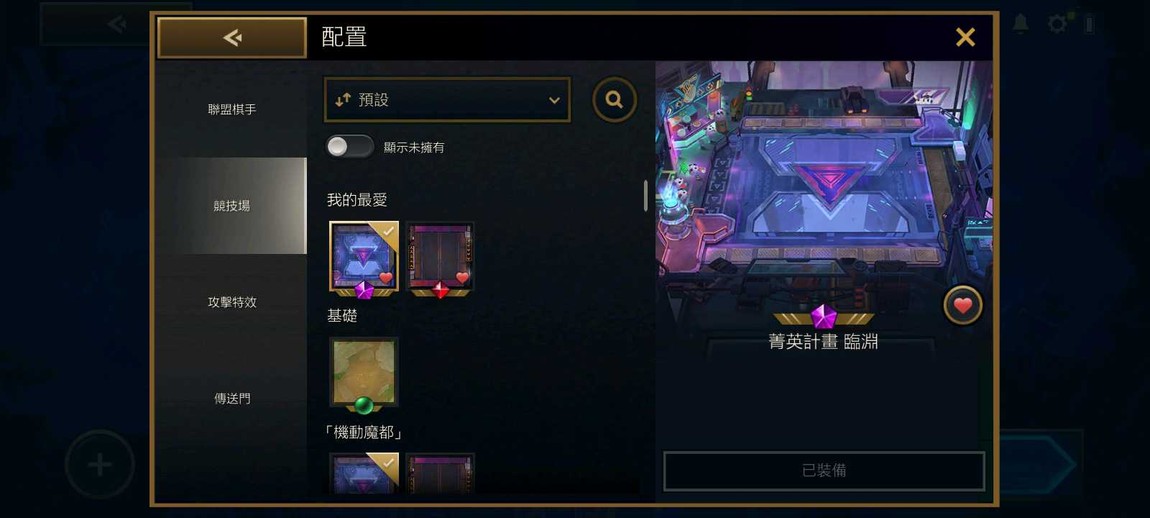Click the plus circle icon
Image resolution: width=1150 pixels, height=518 pixels.
tap(100, 464)
